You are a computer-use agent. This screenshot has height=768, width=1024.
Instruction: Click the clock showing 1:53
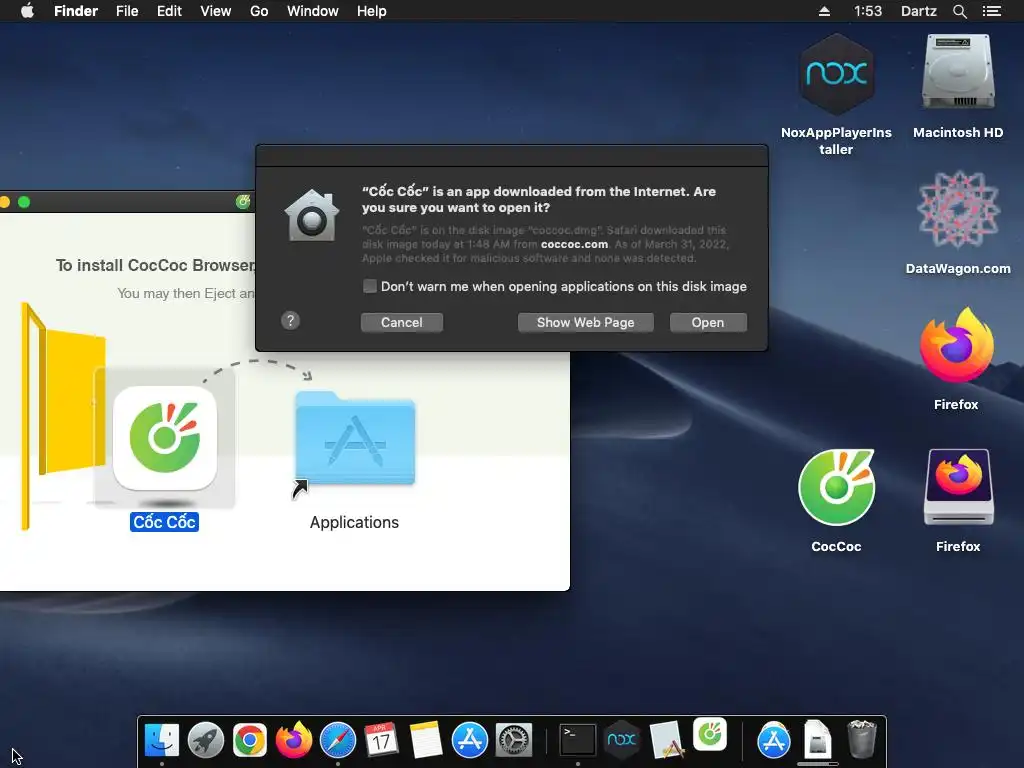coord(867,11)
